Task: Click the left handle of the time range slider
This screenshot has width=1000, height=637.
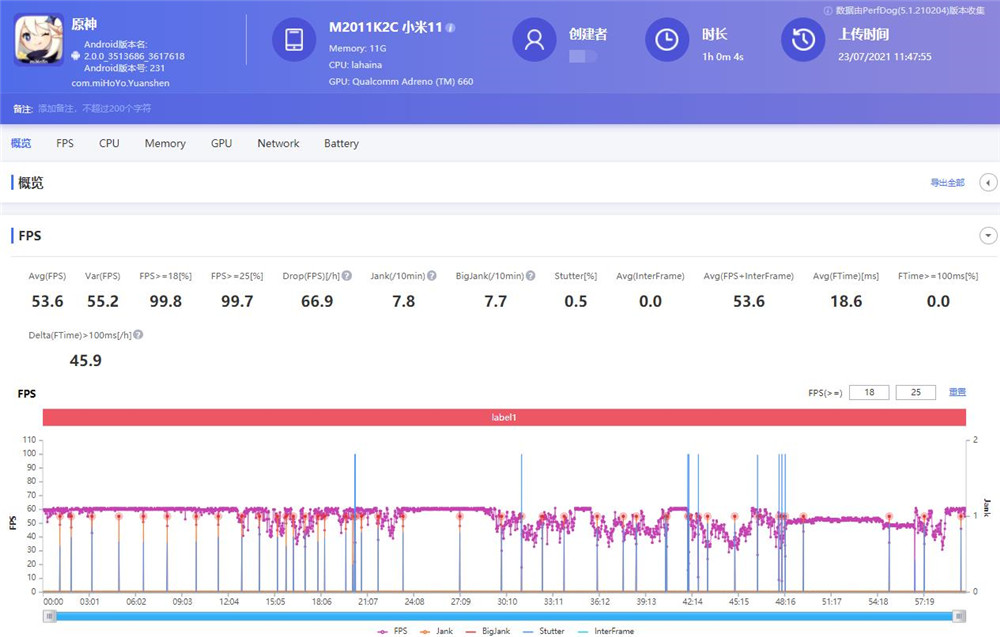Action: click(49, 616)
